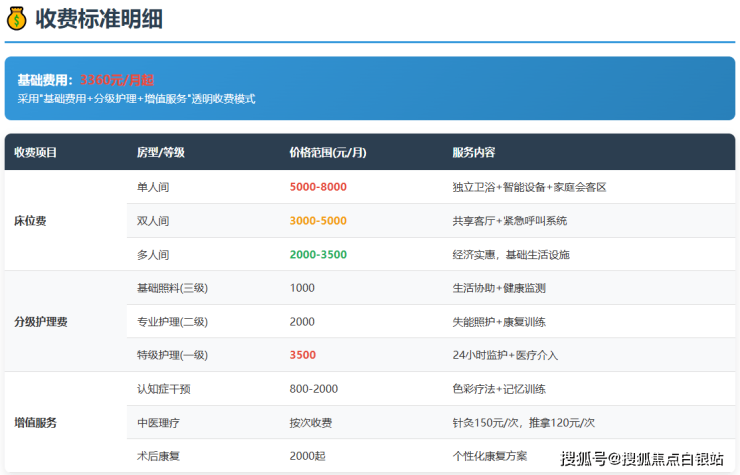Image resolution: width=740 pixels, height=475 pixels.
Task: Click the green 2000-3500 multi-bed price
Action: pyautogui.click(x=318, y=255)
